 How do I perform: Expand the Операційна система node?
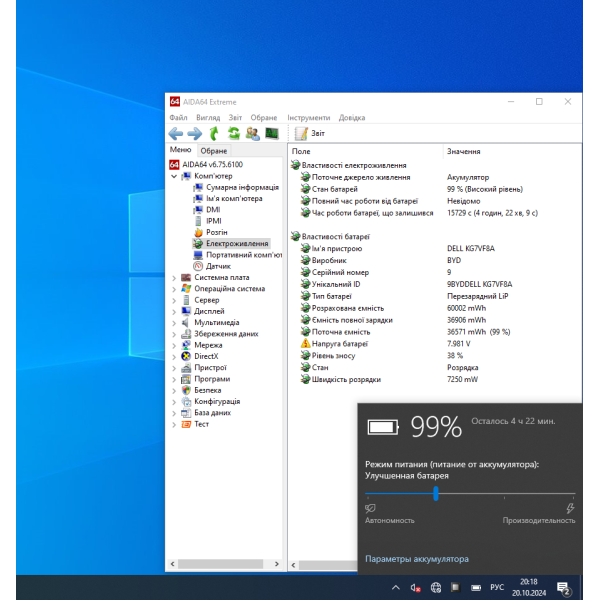pos(174,289)
